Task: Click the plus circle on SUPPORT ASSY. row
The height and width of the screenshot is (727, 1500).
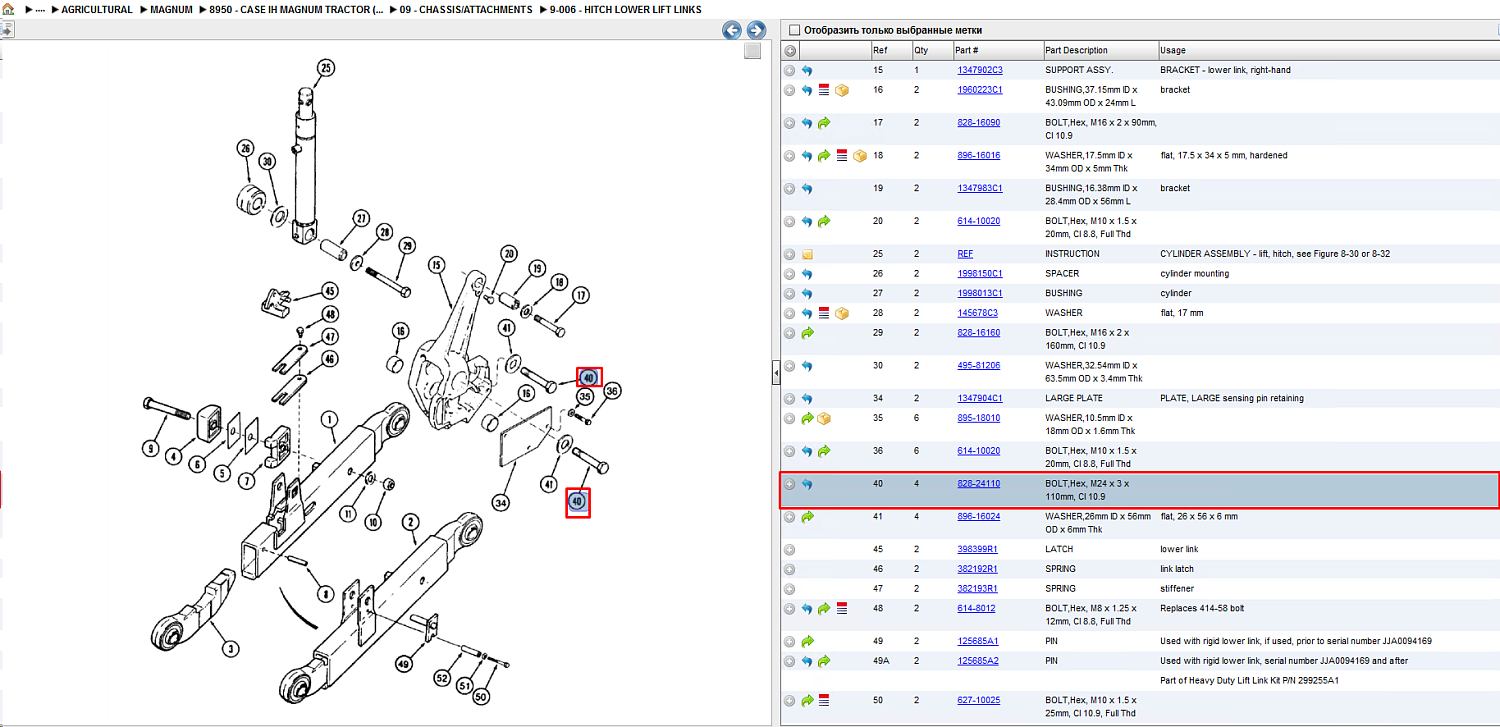Action: (x=790, y=71)
